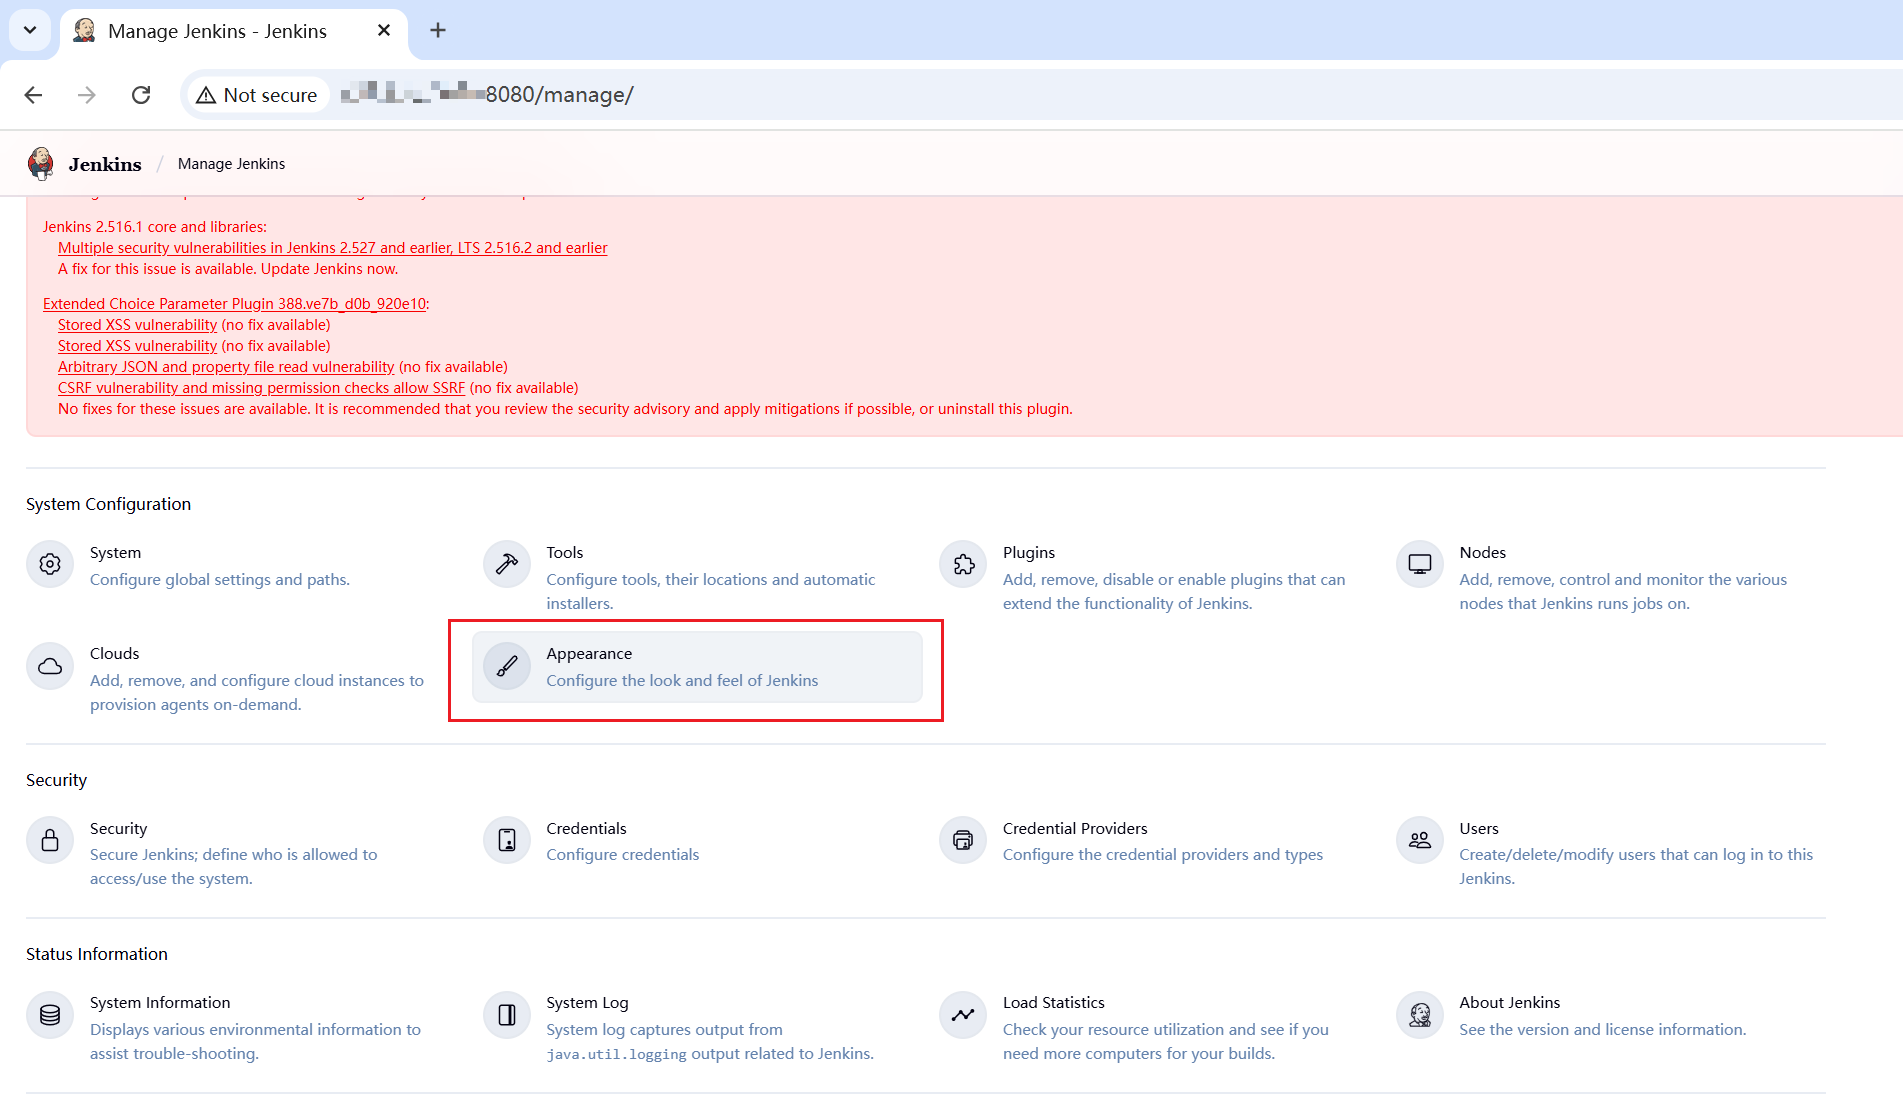Close the Manage Jenkins browser tab
This screenshot has width=1903, height=1117.
click(x=384, y=31)
